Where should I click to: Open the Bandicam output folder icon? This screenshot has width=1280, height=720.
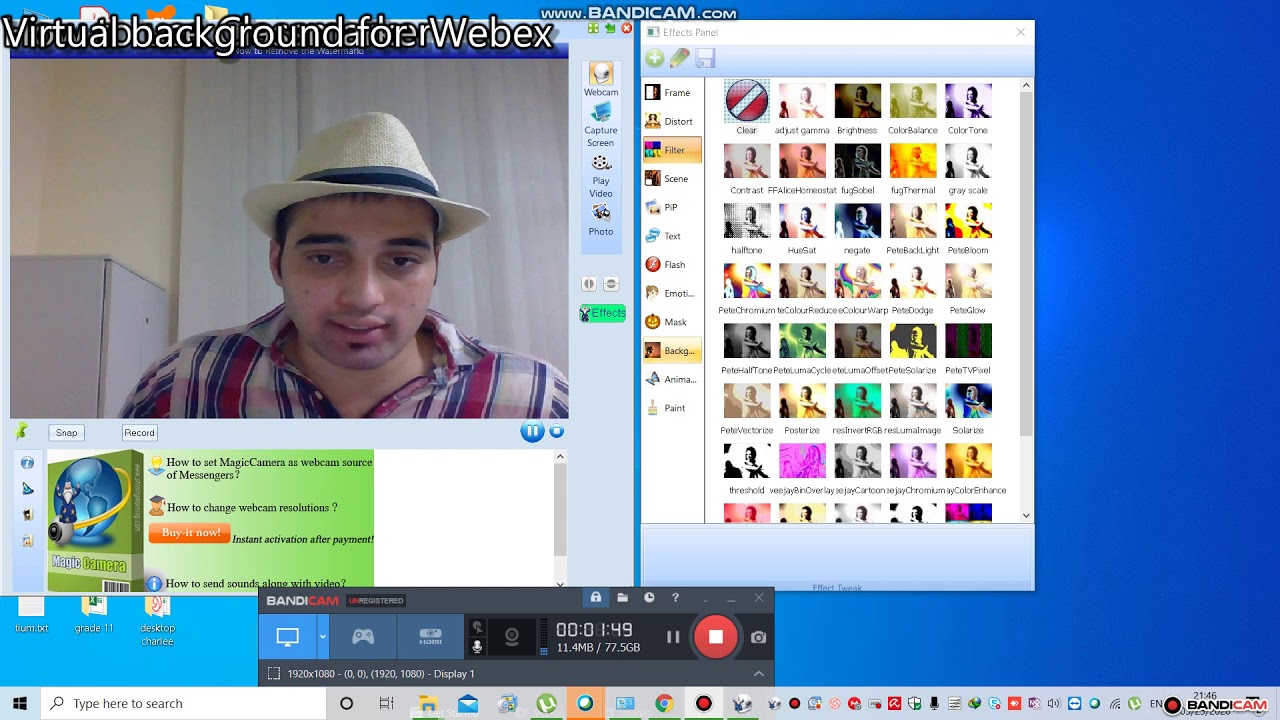[x=622, y=598]
